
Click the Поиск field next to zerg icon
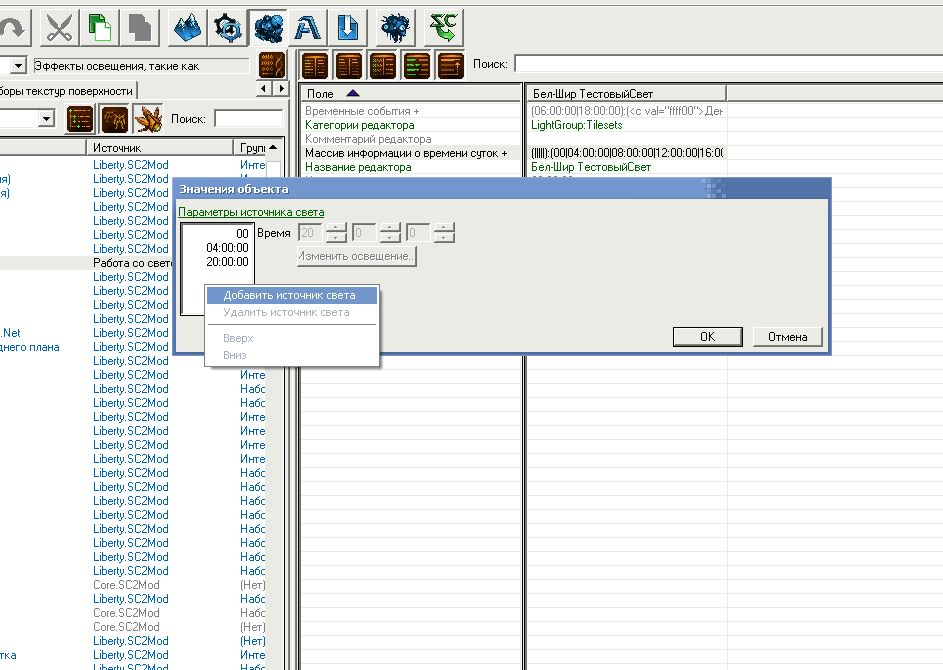[249, 118]
